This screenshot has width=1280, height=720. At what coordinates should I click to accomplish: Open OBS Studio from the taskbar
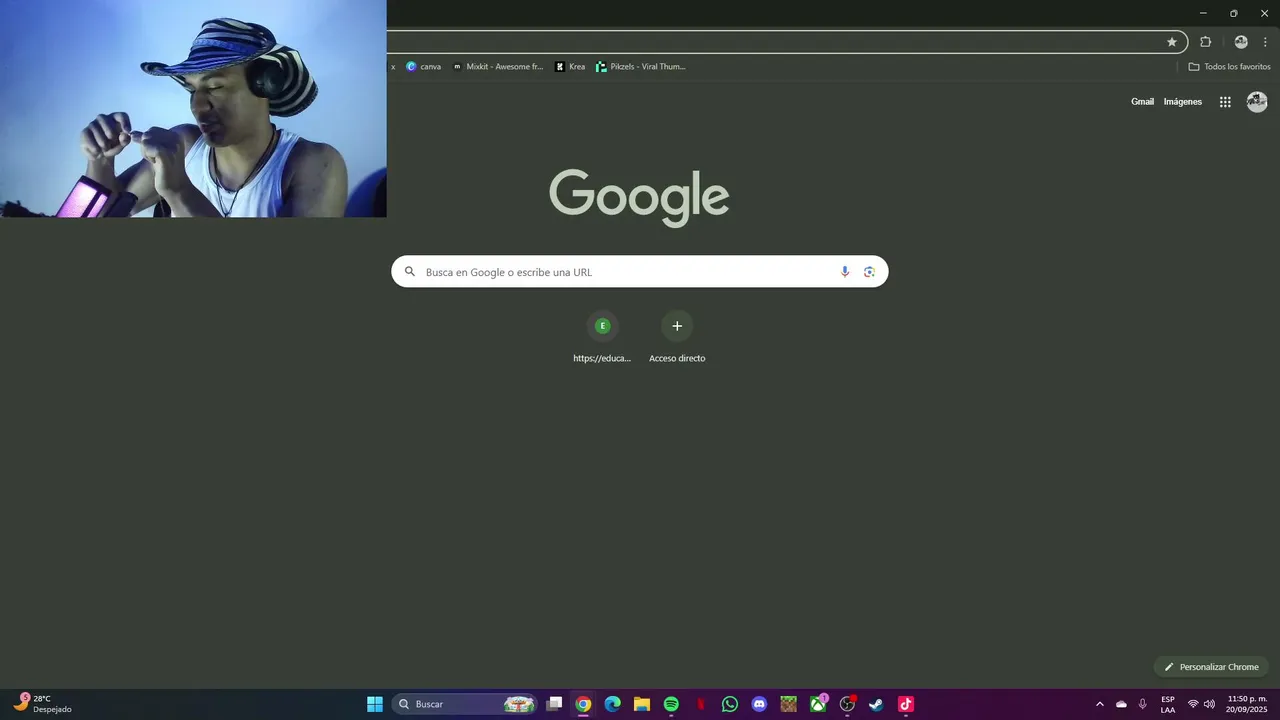click(847, 704)
